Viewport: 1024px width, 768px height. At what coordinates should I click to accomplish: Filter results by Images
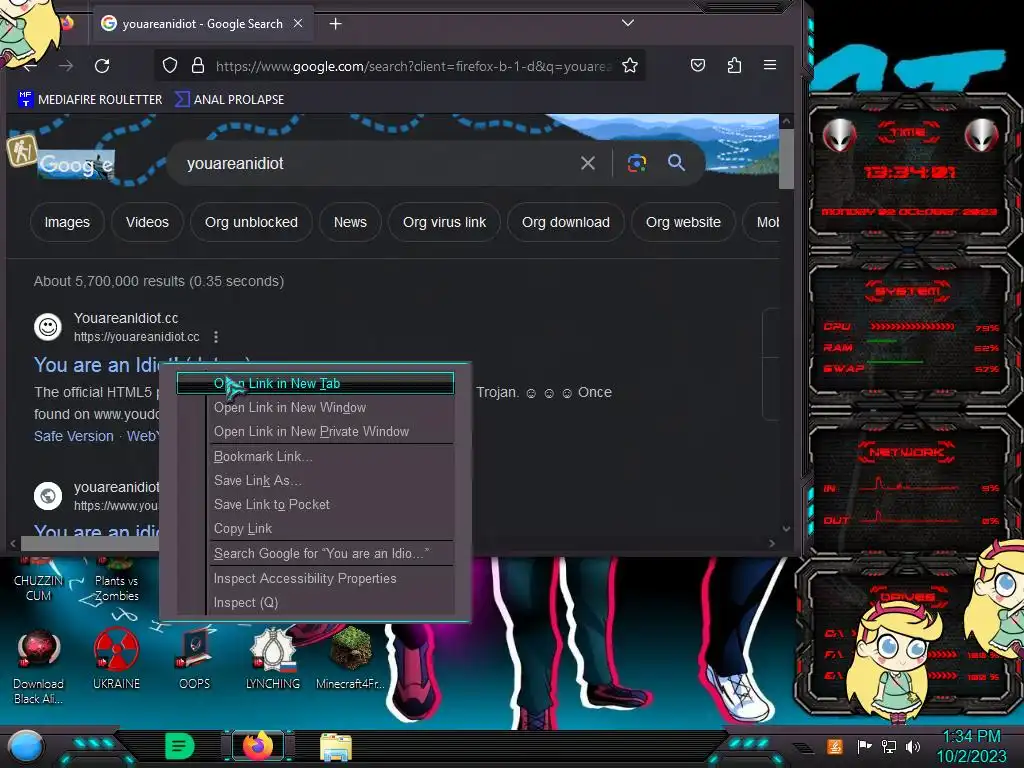tap(67, 222)
